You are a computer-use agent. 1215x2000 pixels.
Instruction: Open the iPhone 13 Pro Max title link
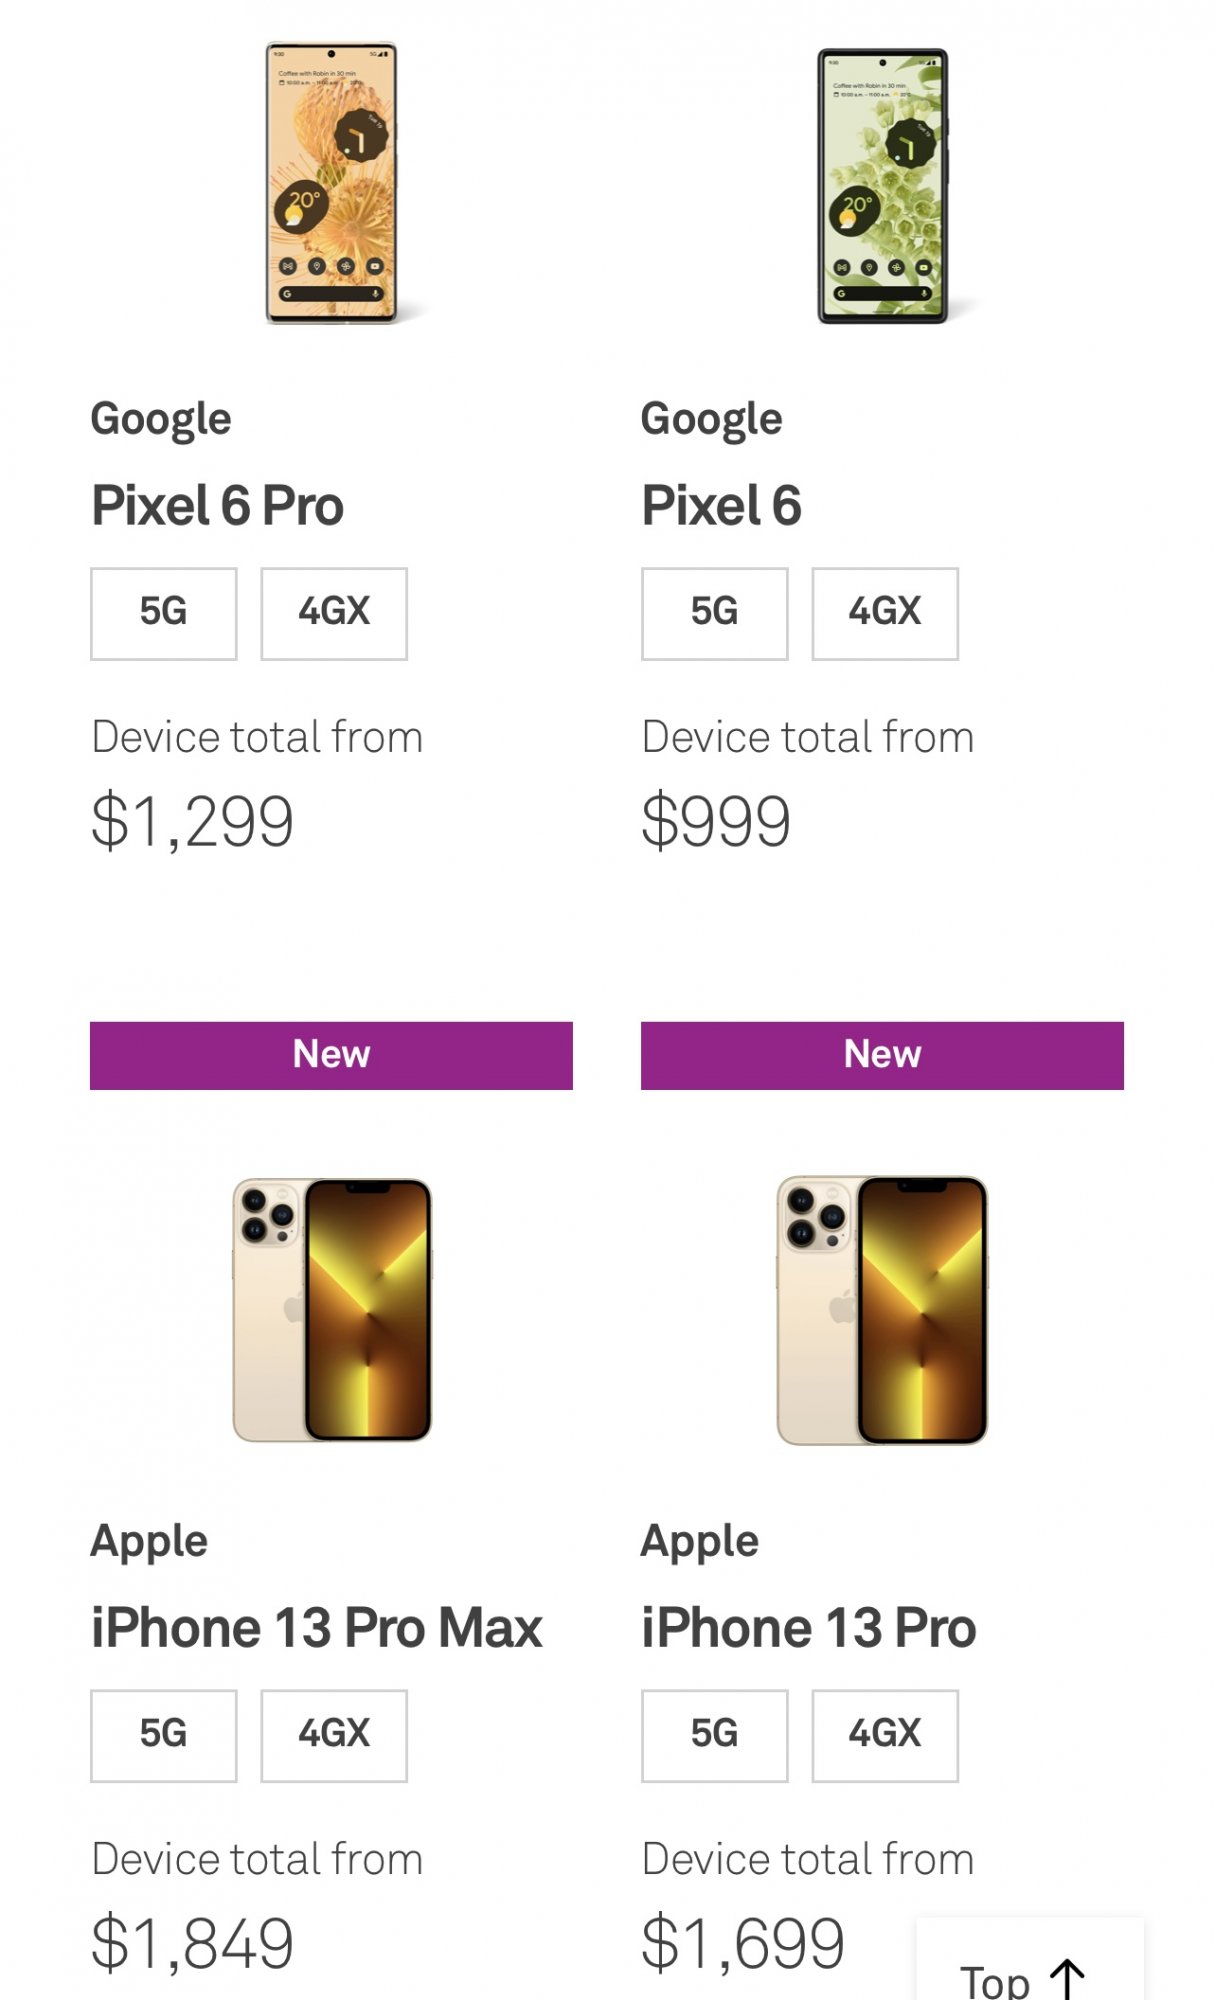[316, 1628]
